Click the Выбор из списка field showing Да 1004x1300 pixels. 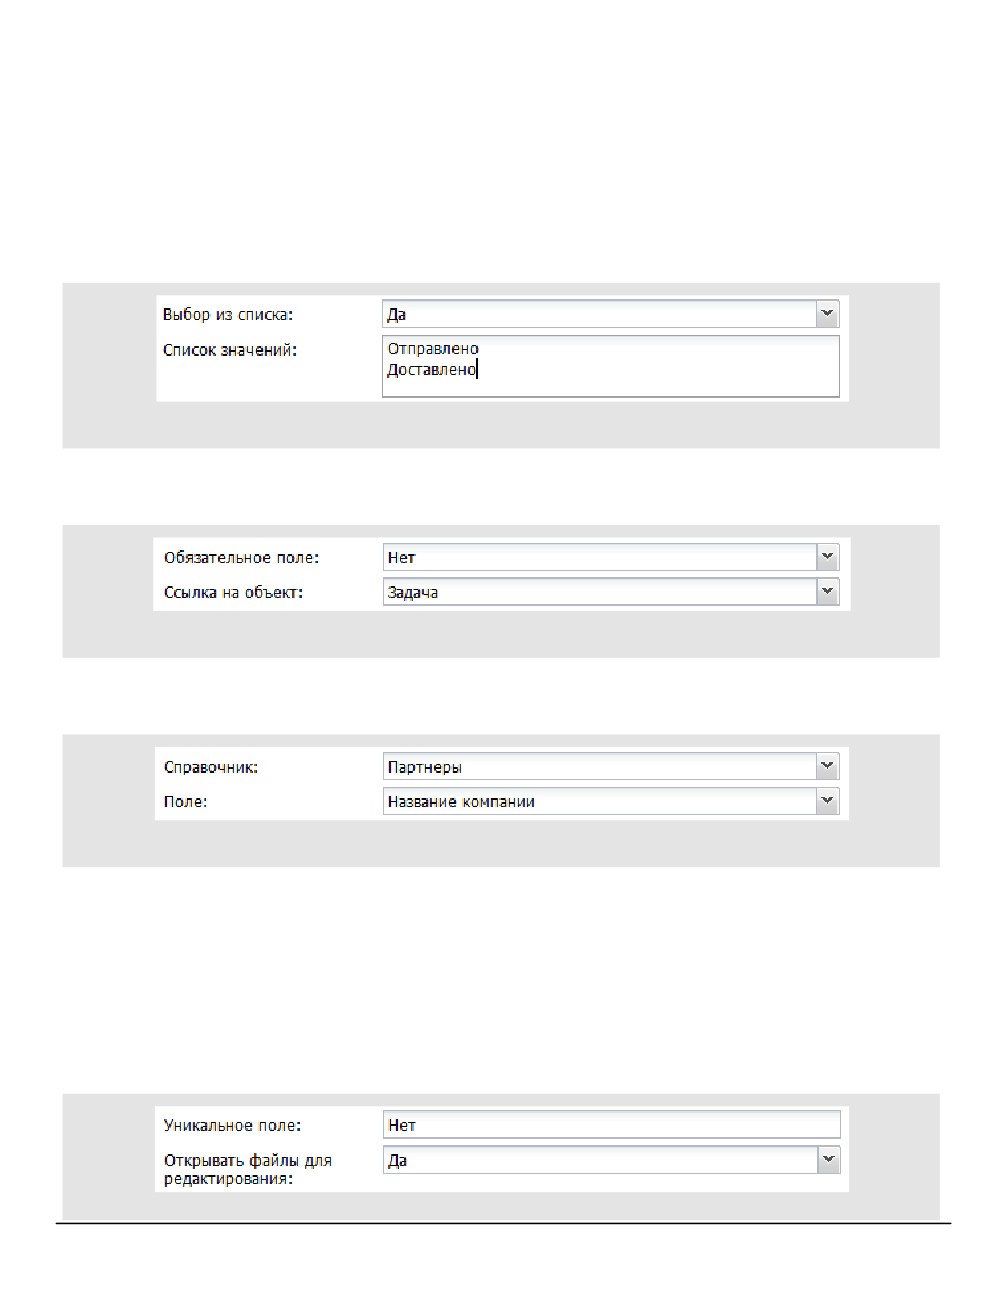(610, 315)
